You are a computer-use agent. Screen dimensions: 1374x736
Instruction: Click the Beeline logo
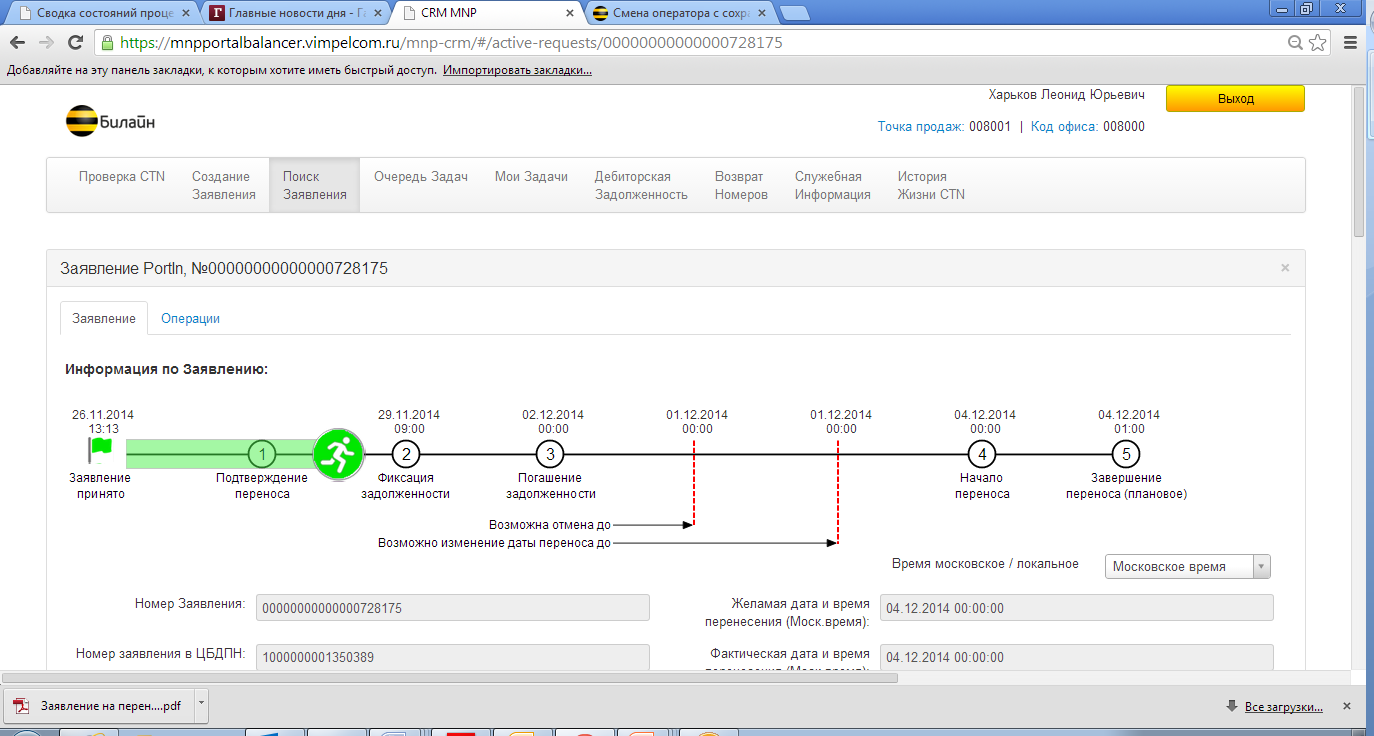pyautogui.click(x=110, y=121)
